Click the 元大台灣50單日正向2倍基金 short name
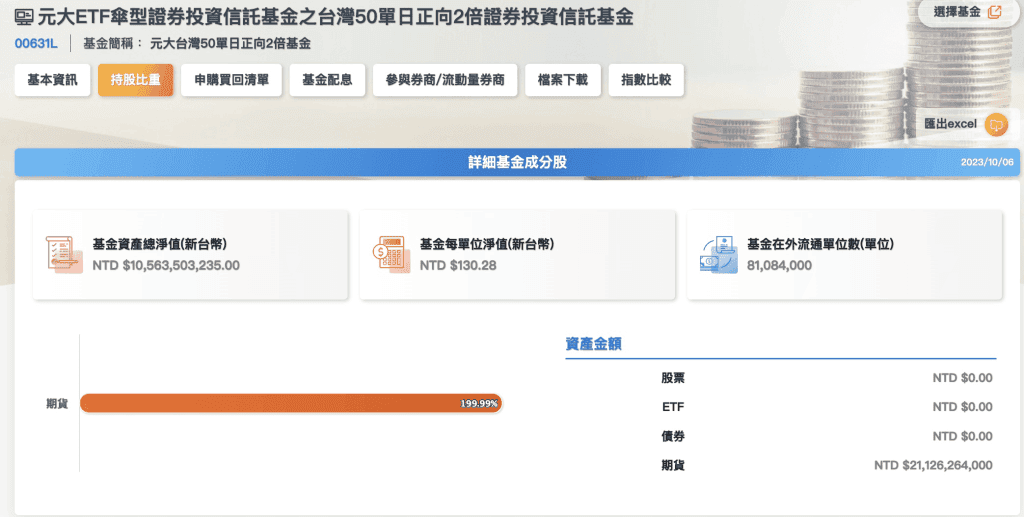The image size is (1024, 517). click(231, 44)
